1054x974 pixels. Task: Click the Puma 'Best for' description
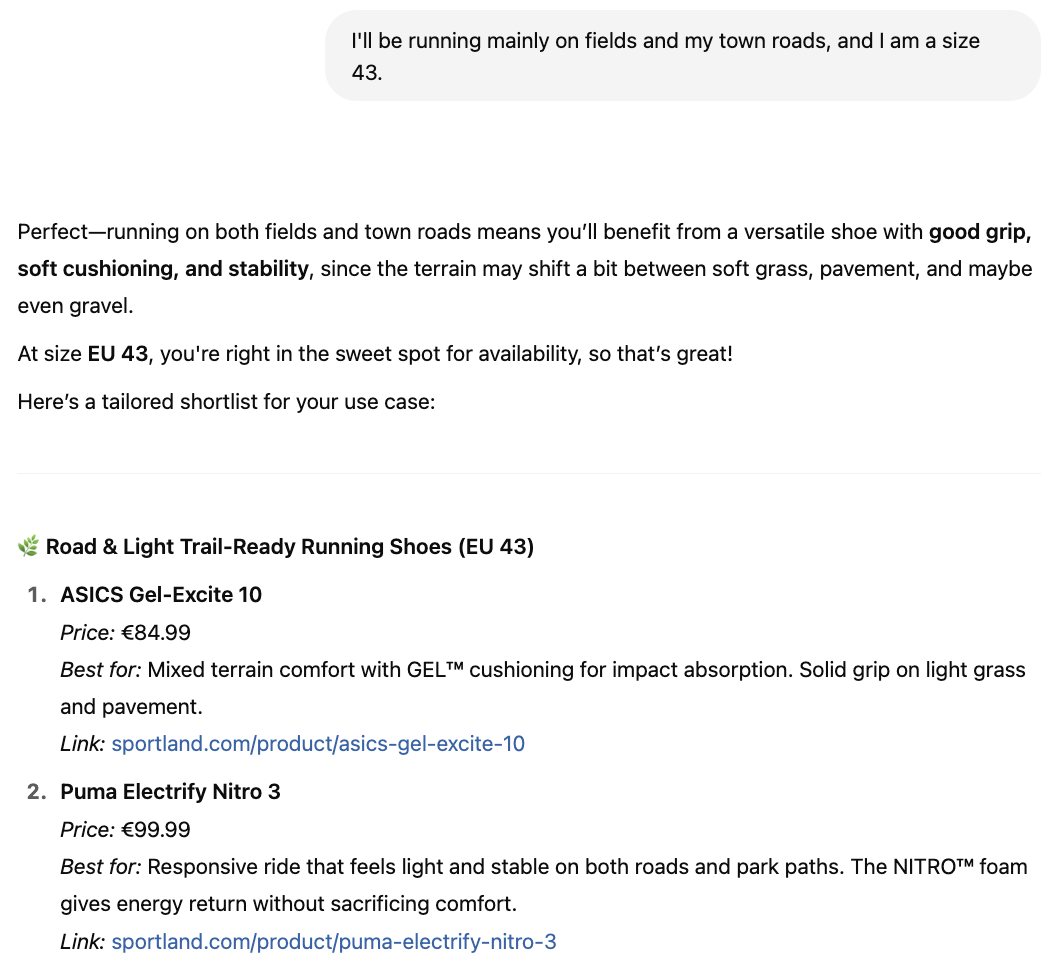coord(544,885)
